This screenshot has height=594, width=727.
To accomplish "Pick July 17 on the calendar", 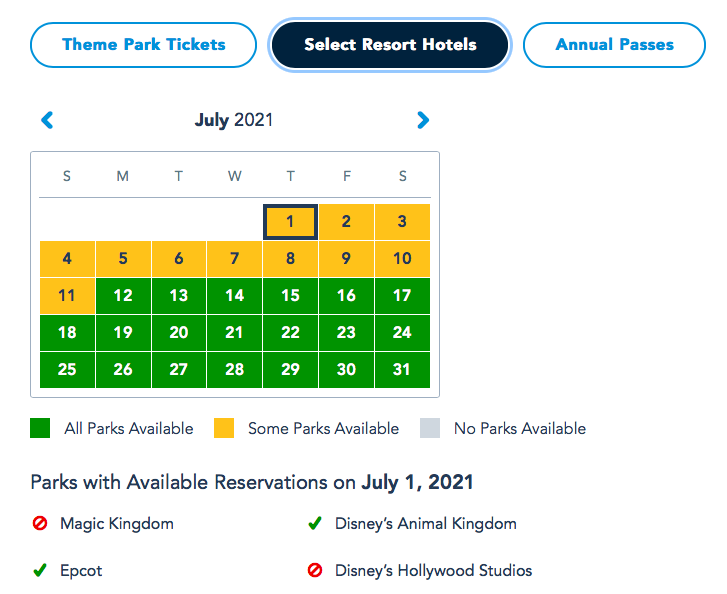I will tap(402, 296).
